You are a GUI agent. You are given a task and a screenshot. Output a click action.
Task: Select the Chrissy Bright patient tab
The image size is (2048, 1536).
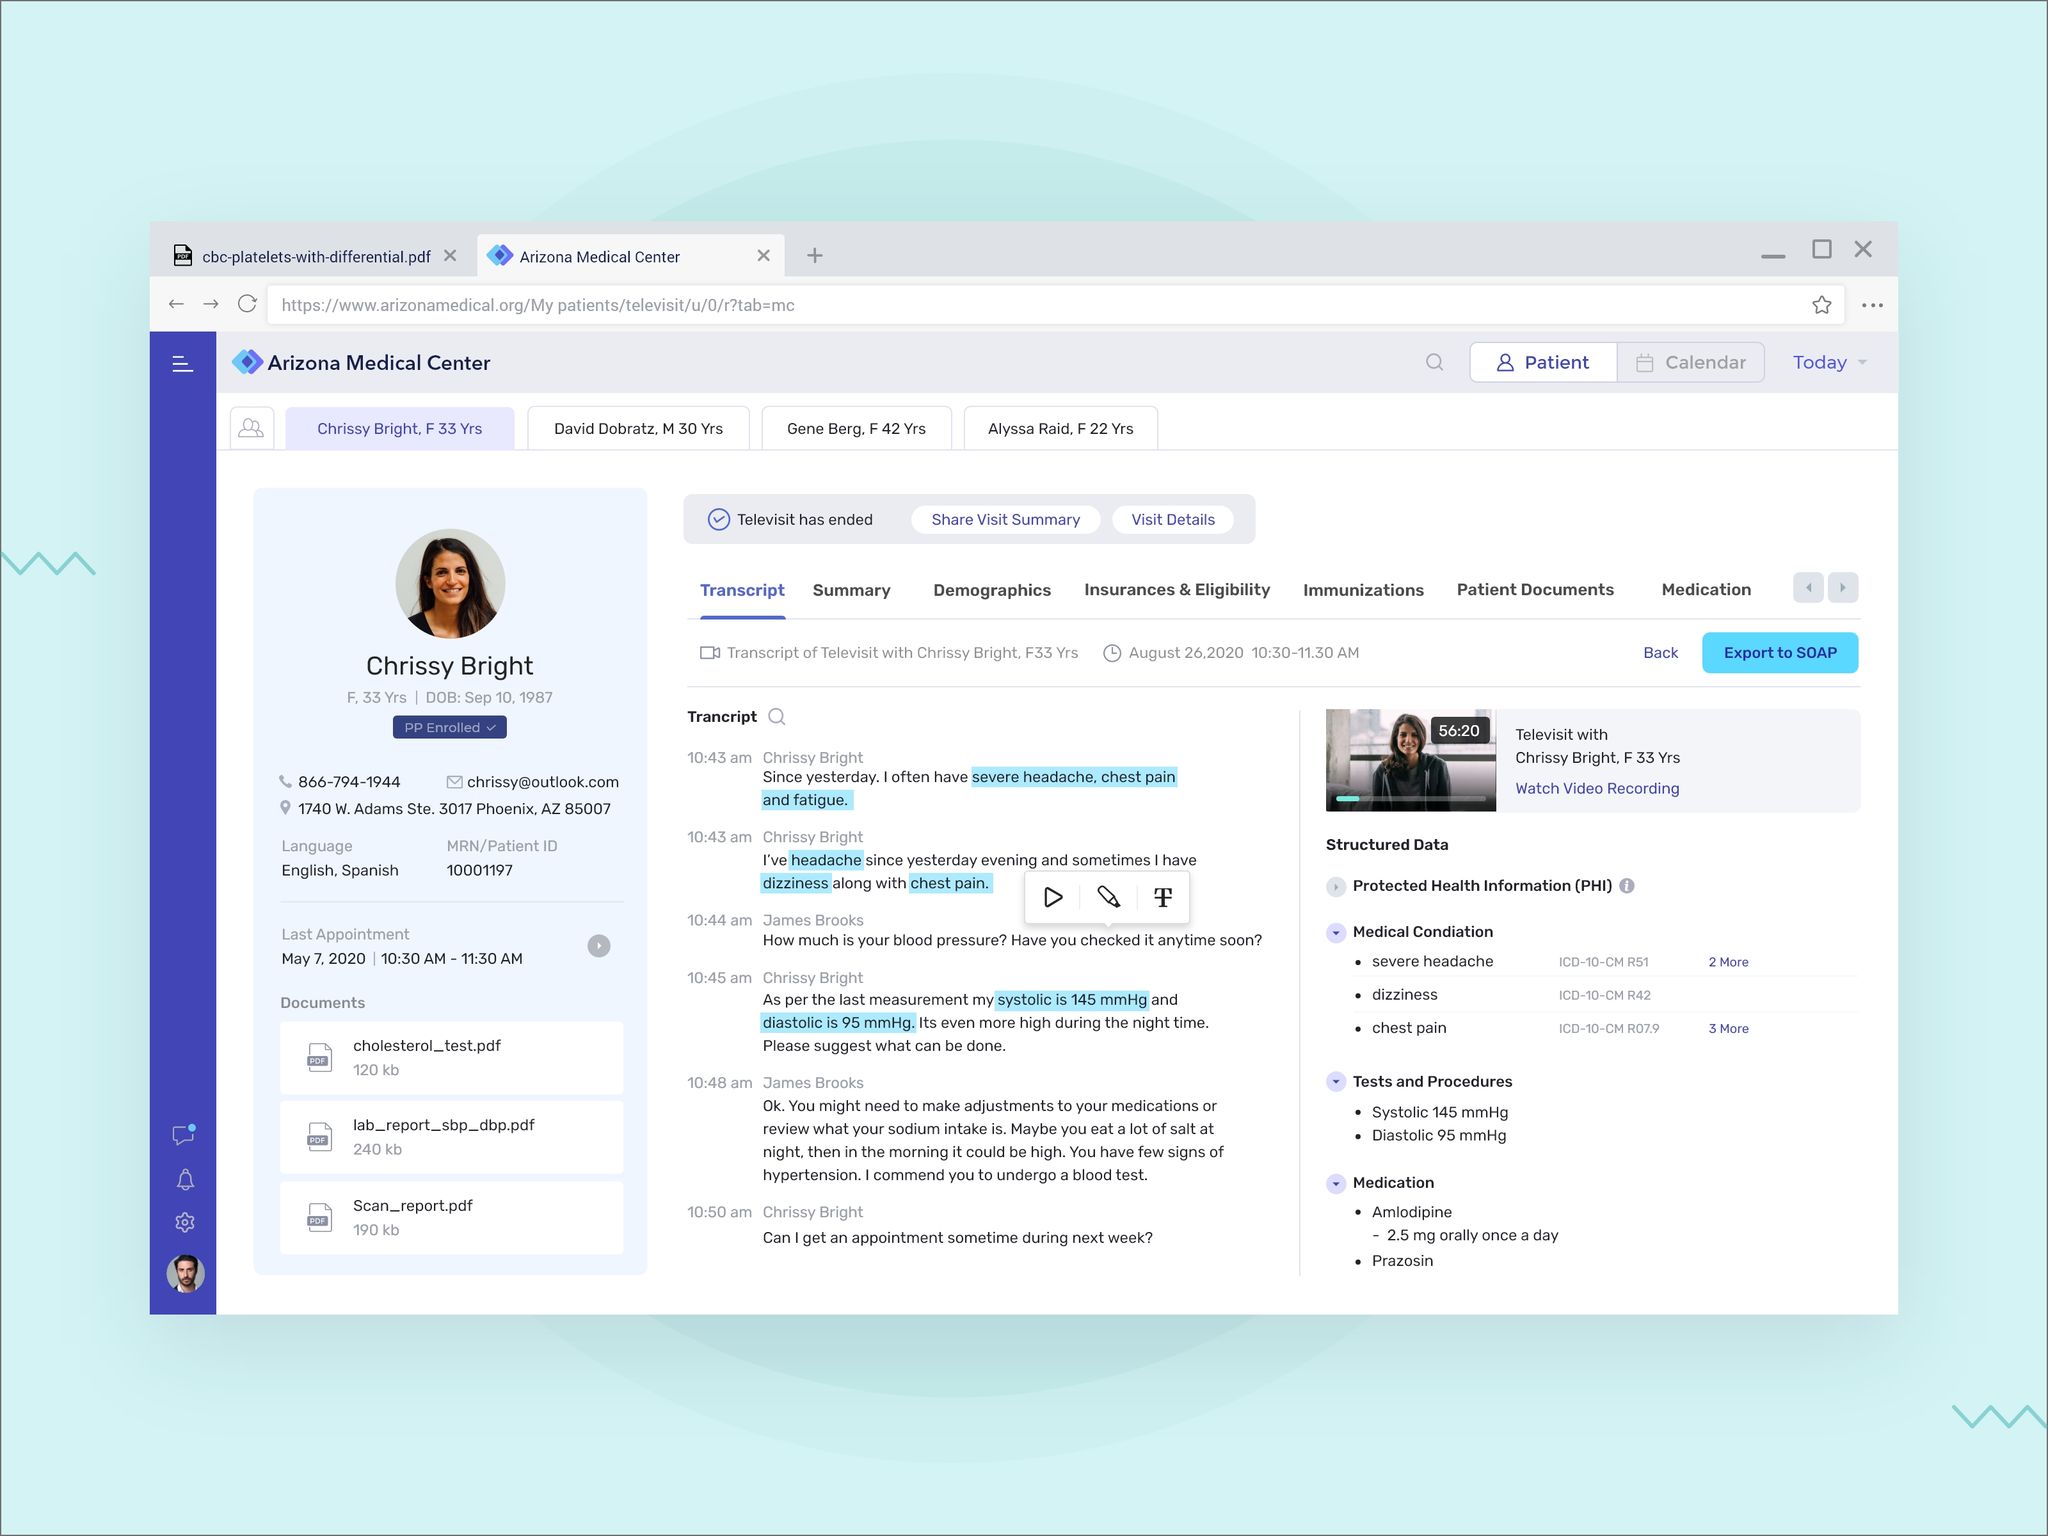coord(399,428)
